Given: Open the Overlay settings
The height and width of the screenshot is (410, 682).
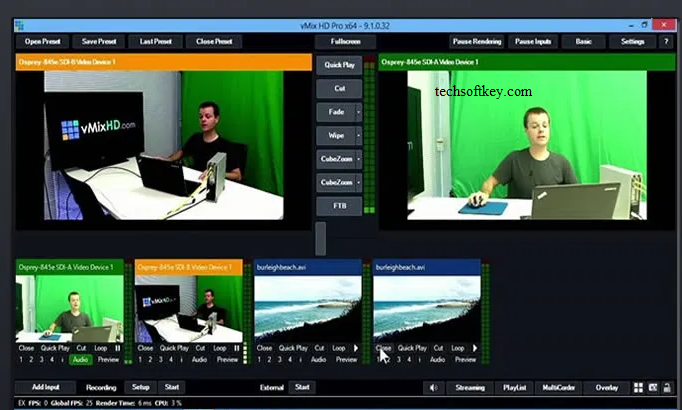Looking at the screenshot, I should click(607, 387).
